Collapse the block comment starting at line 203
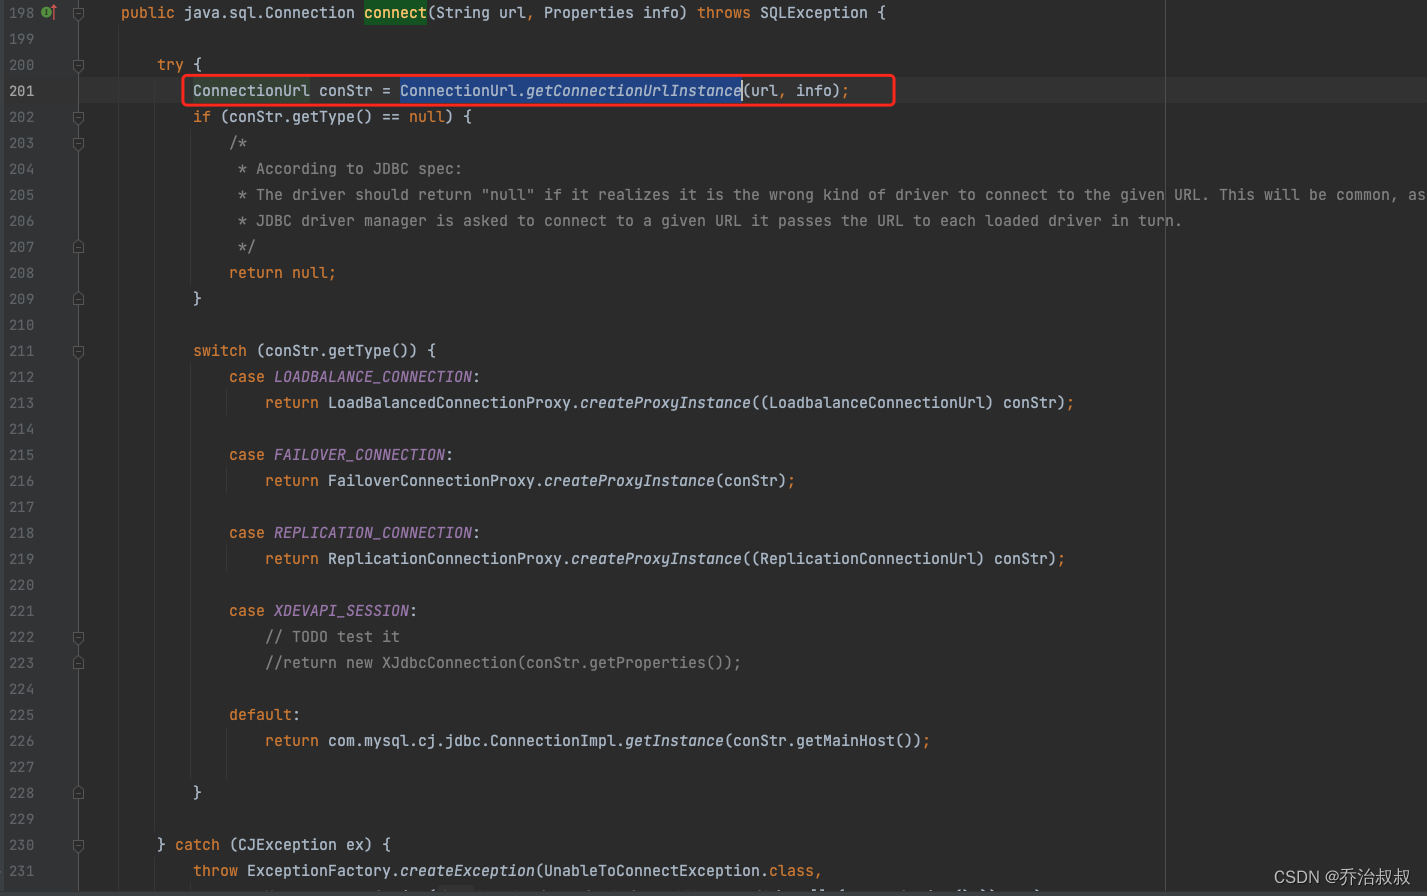The image size is (1427, 896). [x=79, y=142]
